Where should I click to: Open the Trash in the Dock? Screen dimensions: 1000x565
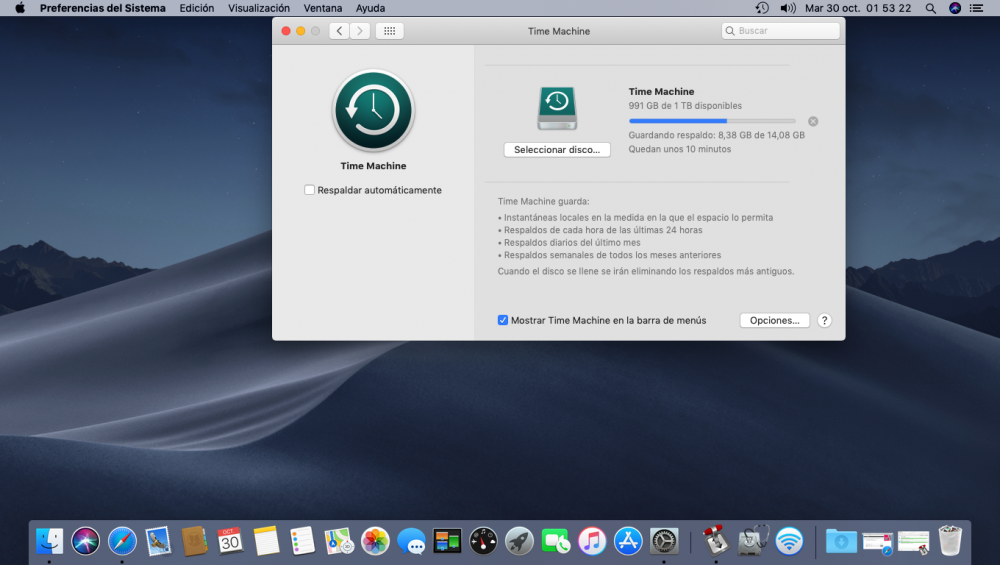[950, 541]
